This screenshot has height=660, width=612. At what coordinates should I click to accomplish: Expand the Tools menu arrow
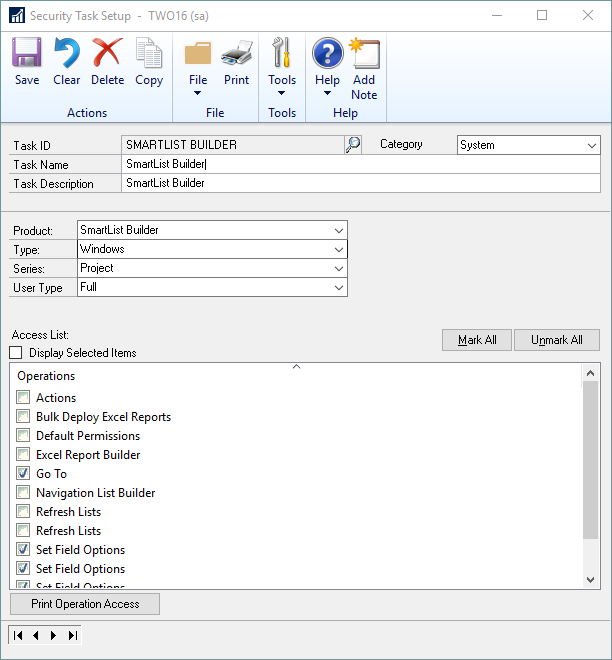pyautogui.click(x=282, y=93)
